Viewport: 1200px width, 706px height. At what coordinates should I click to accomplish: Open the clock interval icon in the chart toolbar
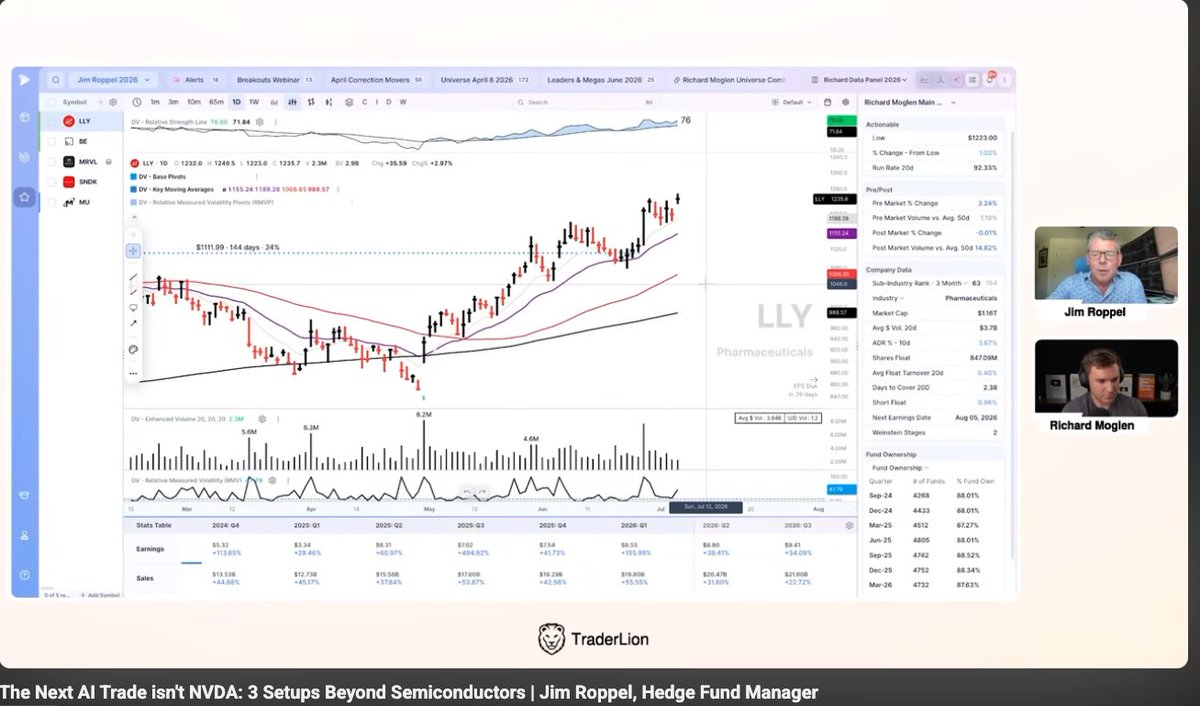point(136,102)
